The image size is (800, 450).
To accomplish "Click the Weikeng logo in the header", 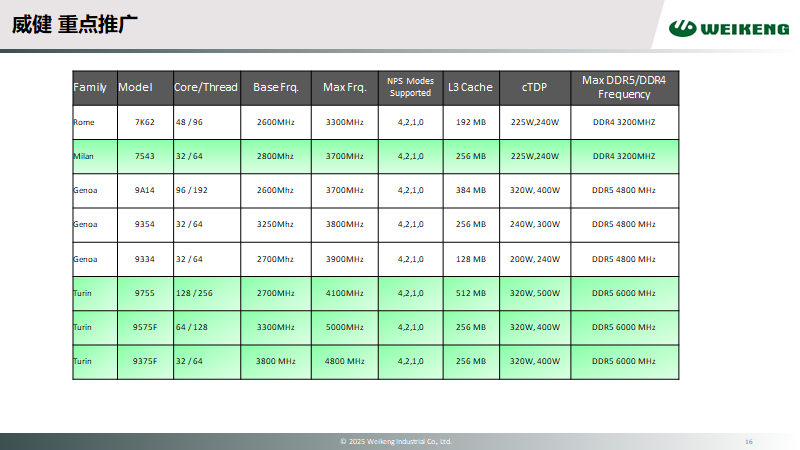I will (729, 29).
